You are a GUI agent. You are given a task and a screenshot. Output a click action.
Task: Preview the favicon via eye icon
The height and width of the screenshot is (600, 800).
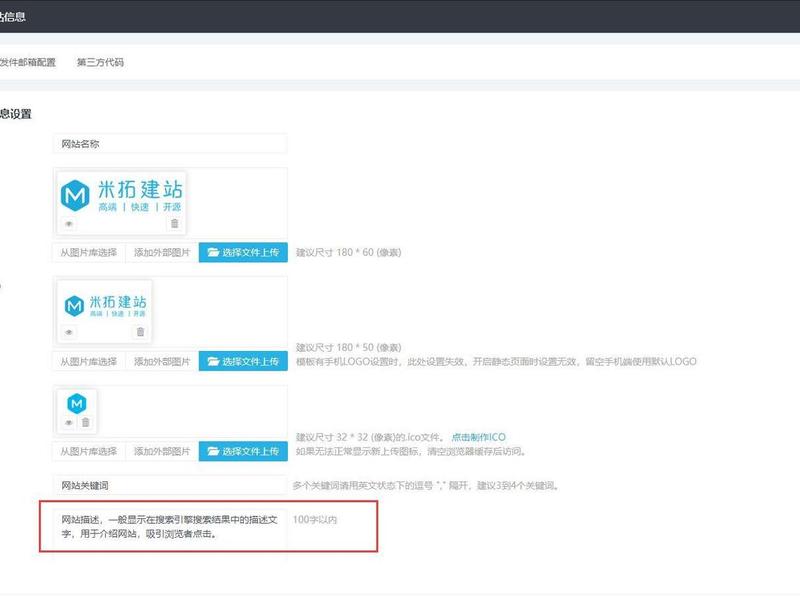tap(69, 423)
